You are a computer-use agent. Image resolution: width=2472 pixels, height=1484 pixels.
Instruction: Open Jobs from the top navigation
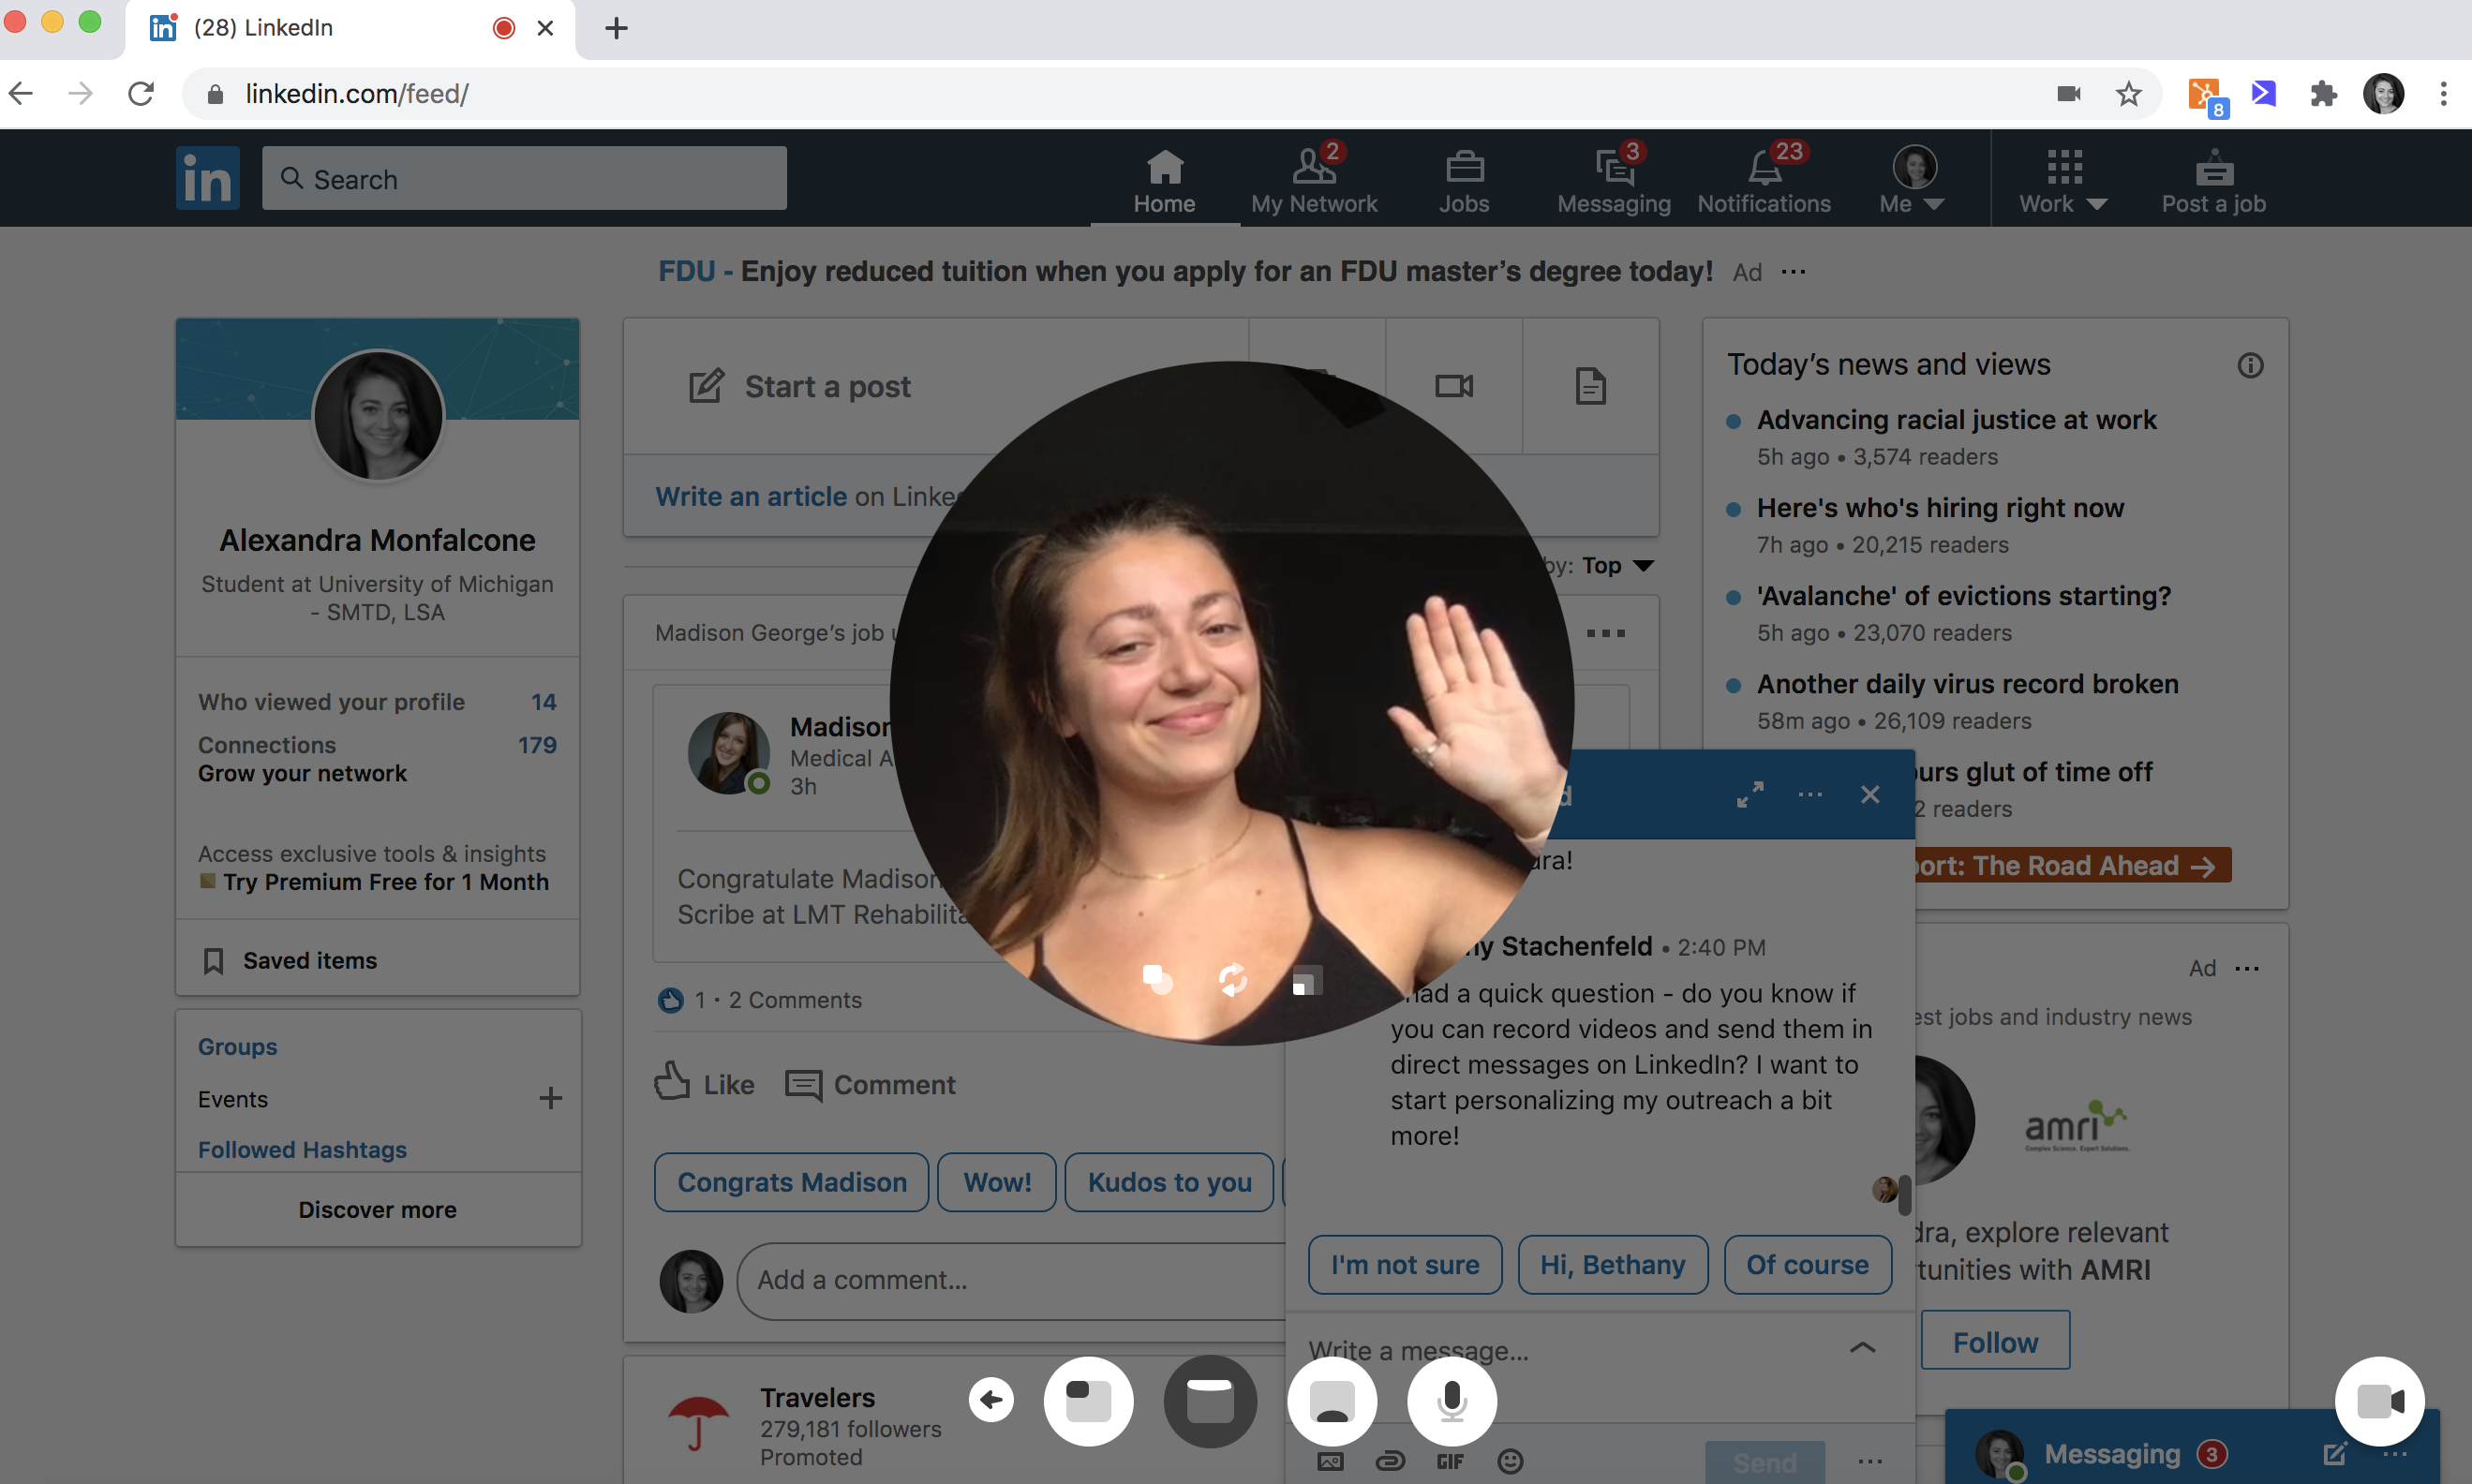click(1464, 180)
